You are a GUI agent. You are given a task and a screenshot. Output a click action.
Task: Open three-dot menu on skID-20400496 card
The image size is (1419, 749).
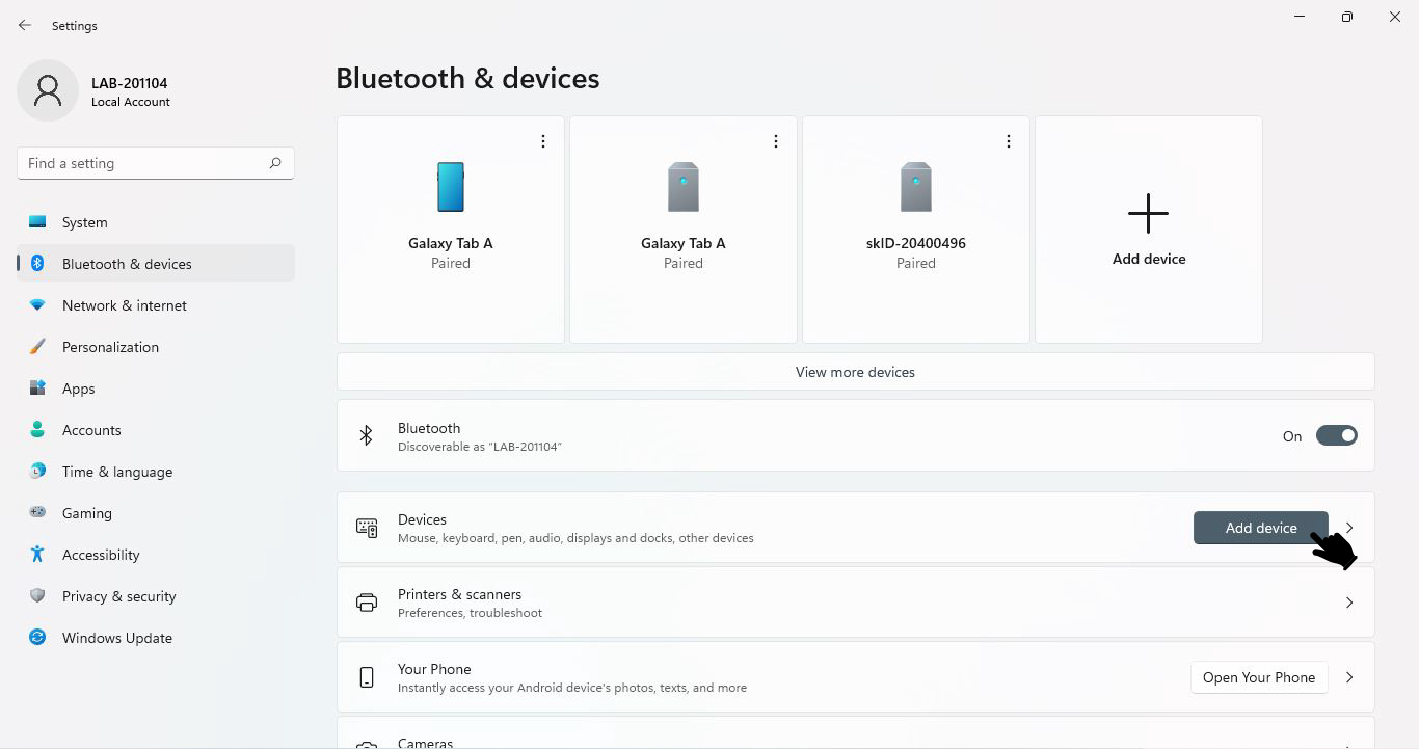coord(1009,142)
